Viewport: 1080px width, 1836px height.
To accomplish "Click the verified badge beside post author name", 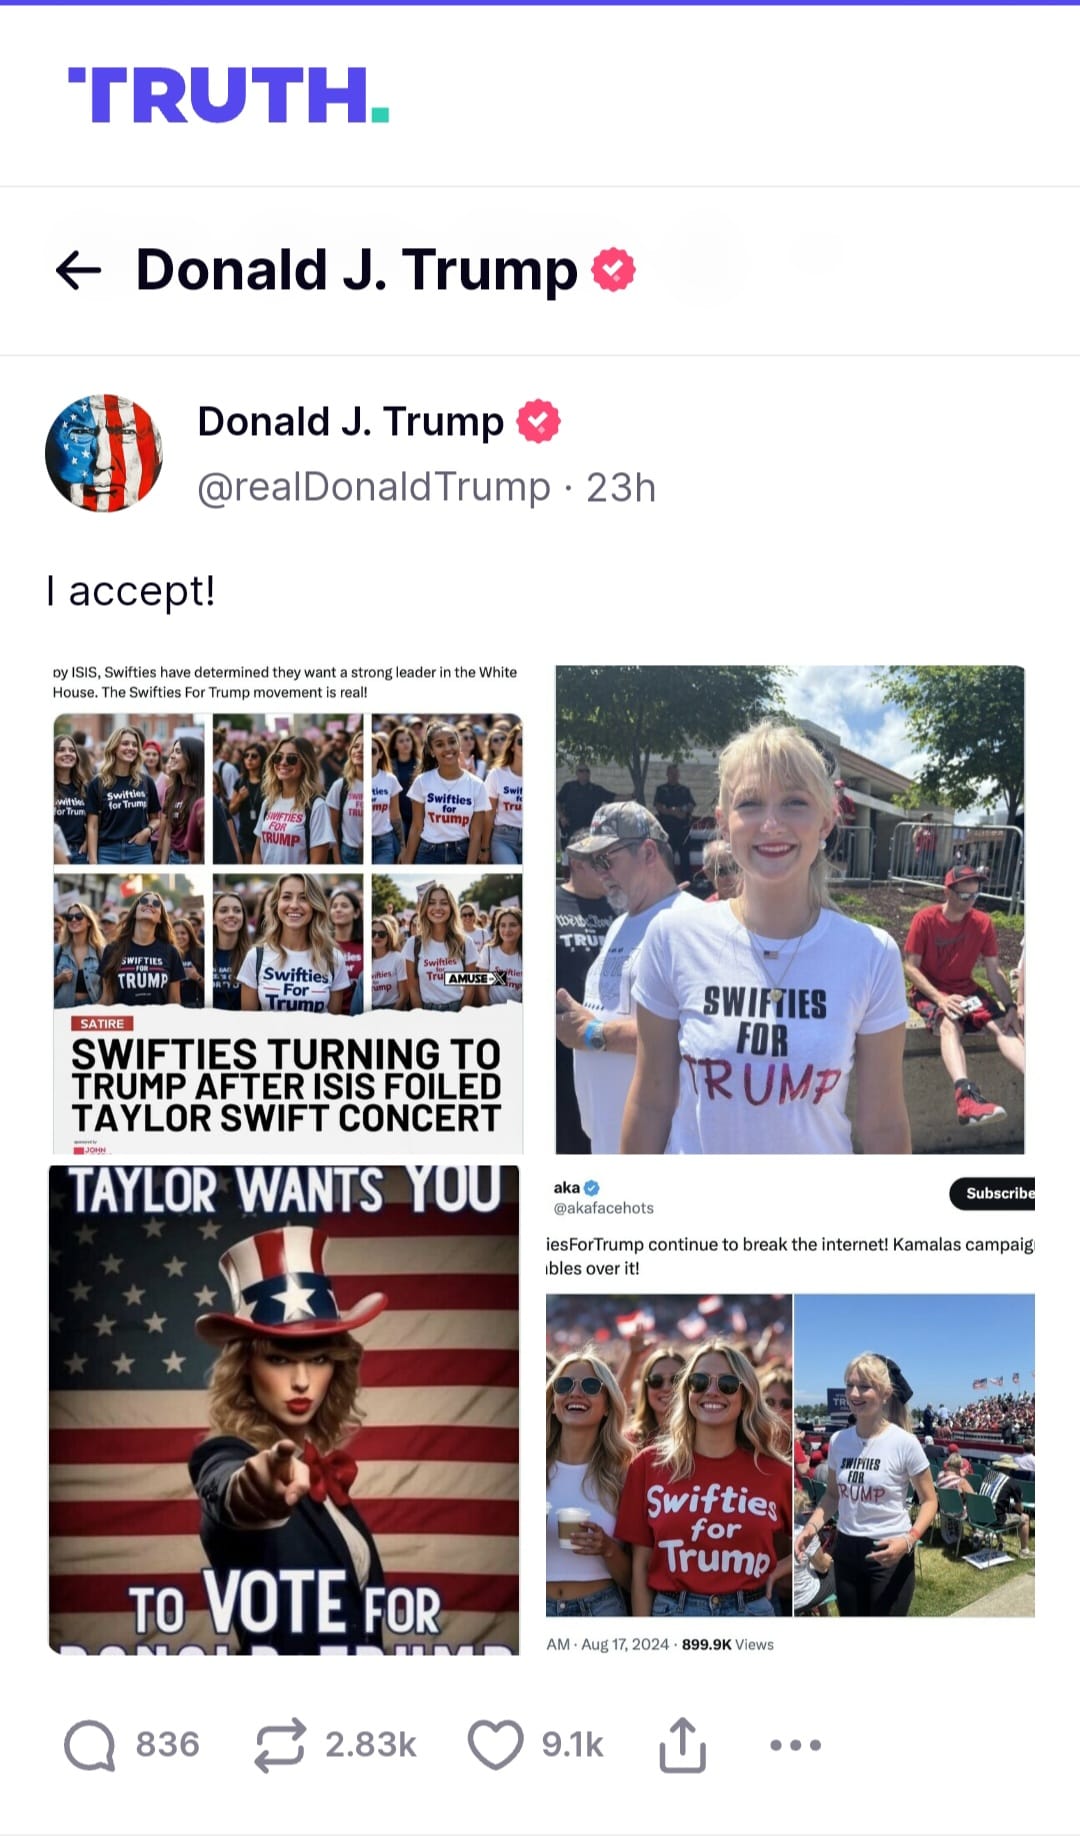I will 538,421.
